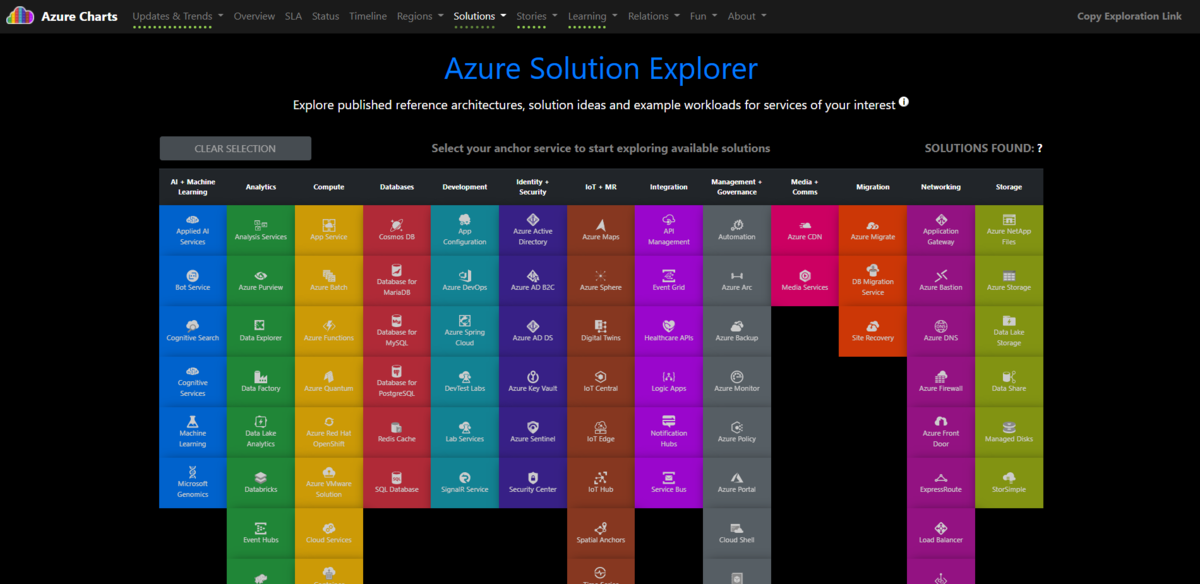
Task: Choose the SQL Database tile
Action: [397, 482]
